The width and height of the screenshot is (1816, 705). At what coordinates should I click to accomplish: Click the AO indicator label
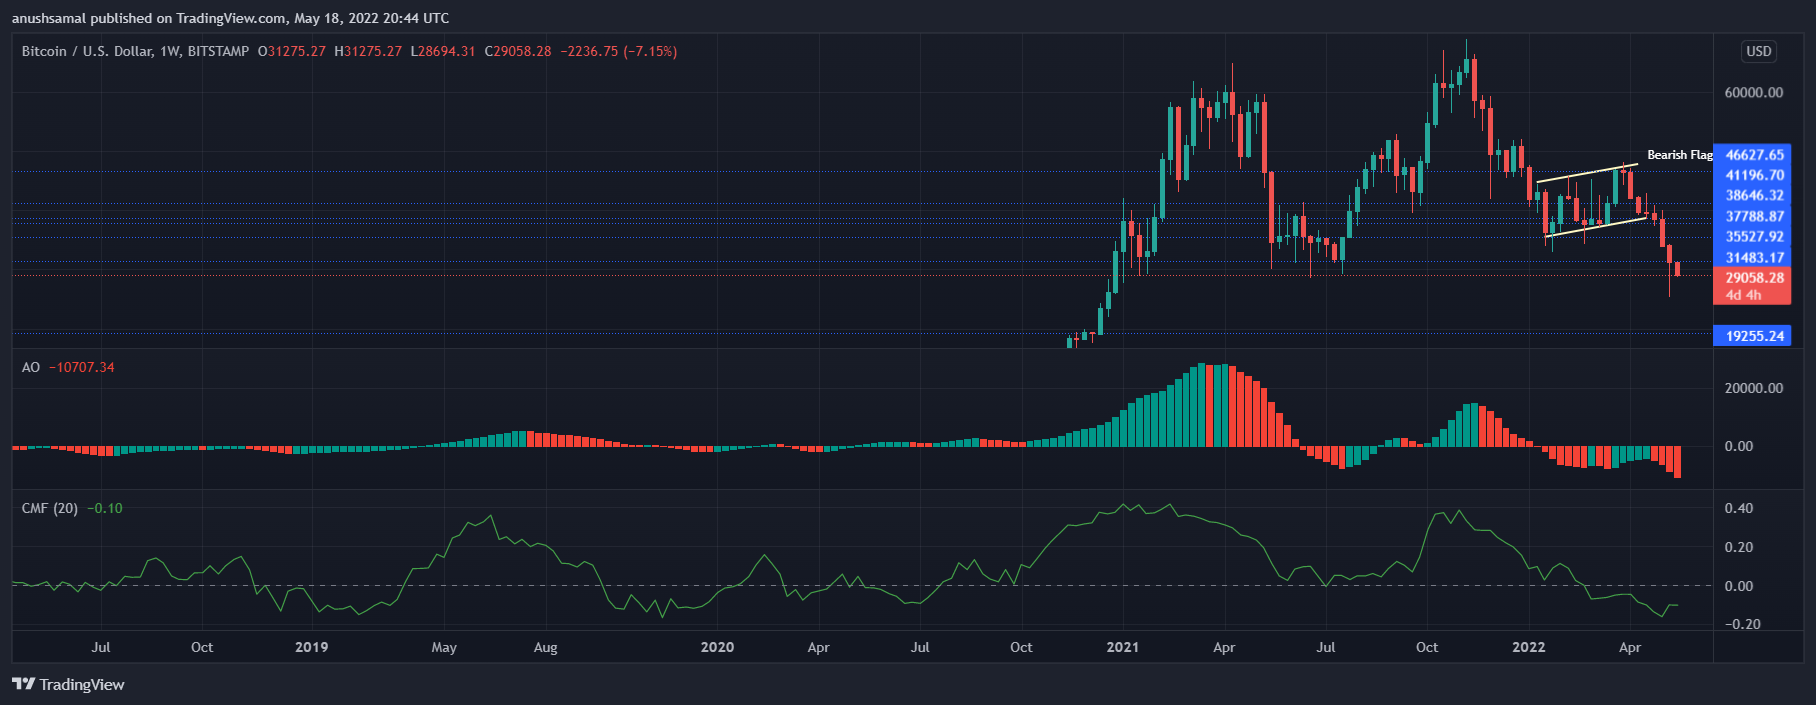click(31, 367)
